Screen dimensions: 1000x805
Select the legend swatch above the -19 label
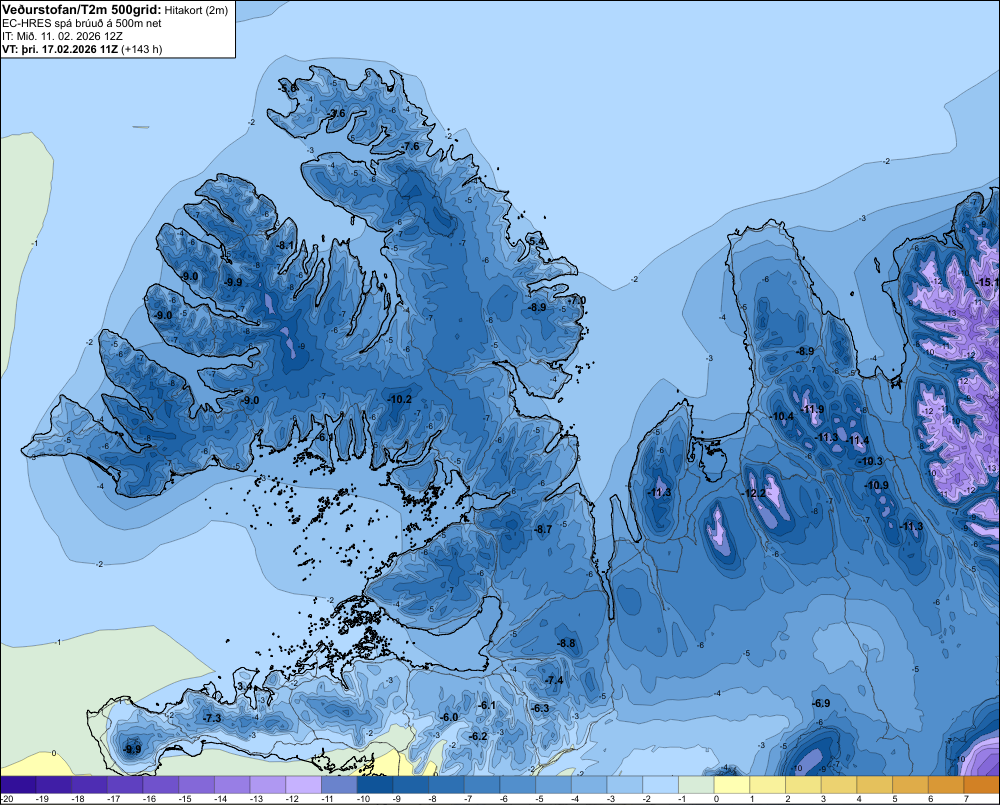coord(54,784)
